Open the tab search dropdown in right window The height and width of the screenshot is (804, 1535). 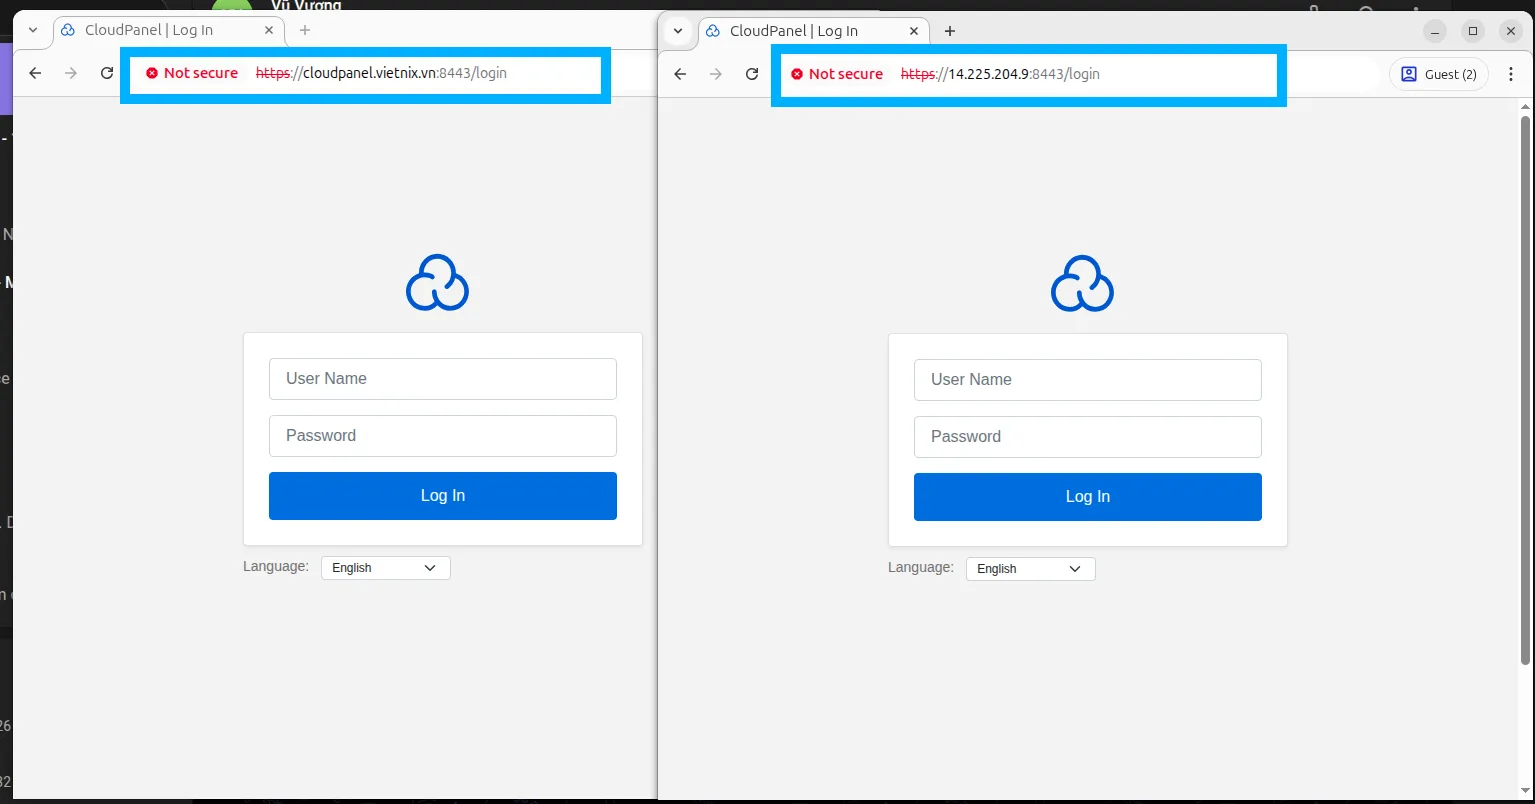677,31
